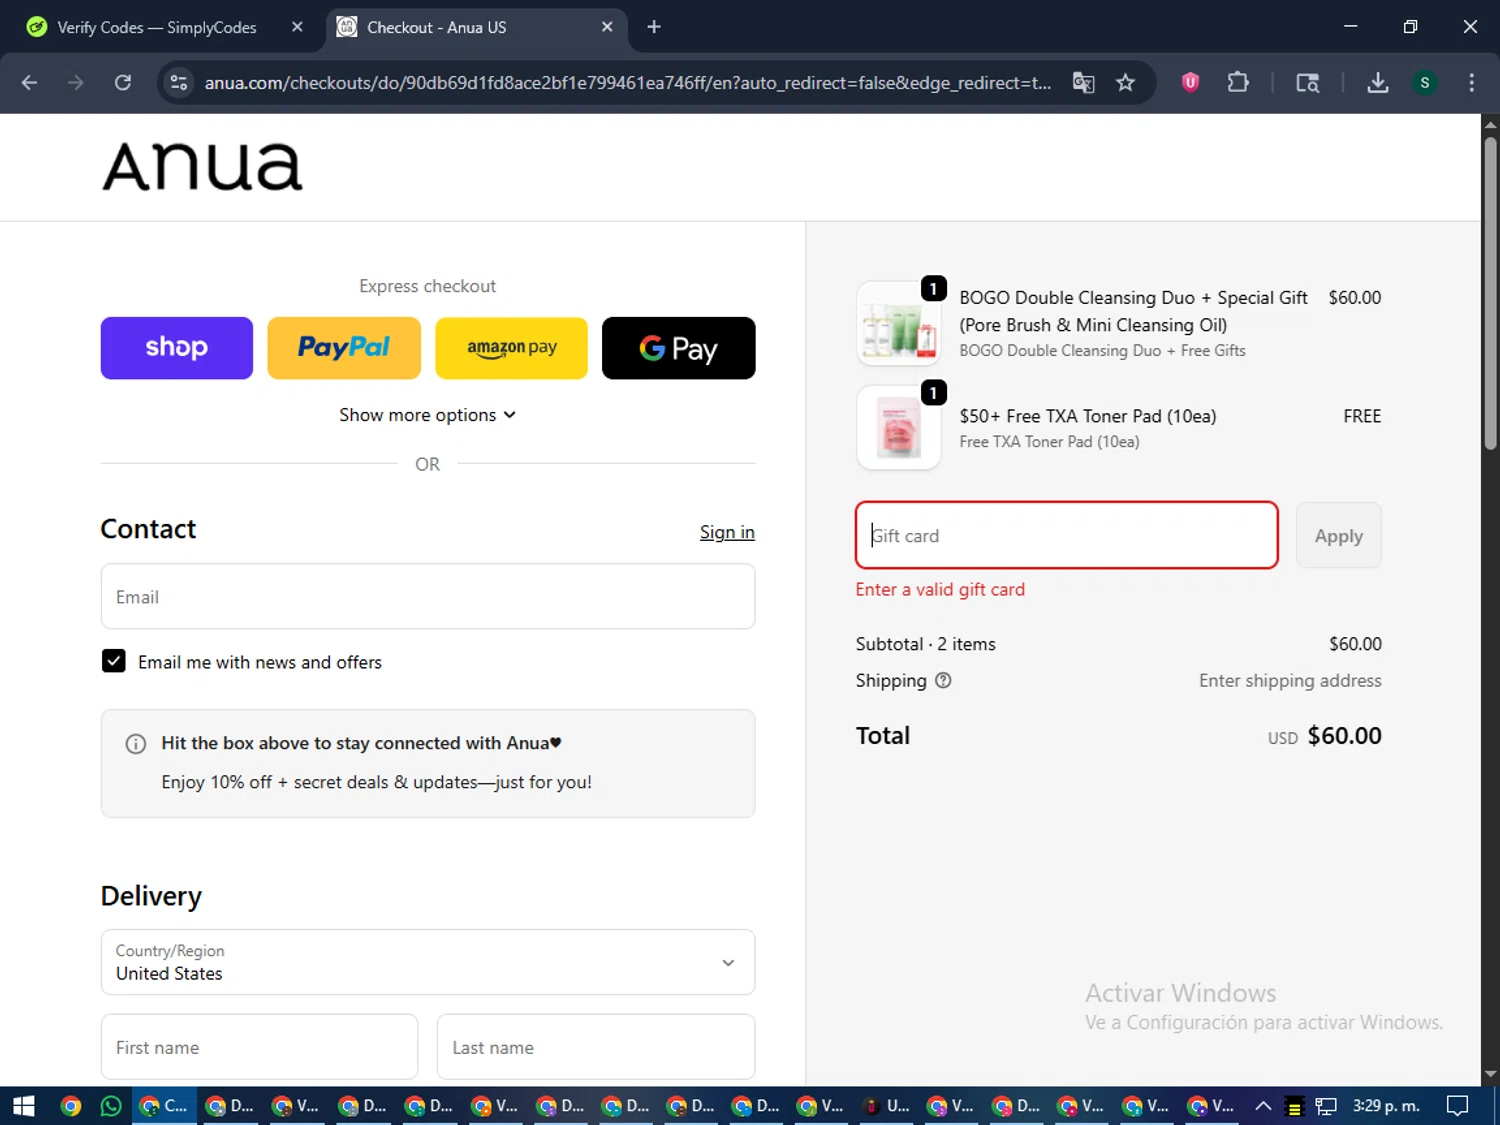Open the Windows notification center

1458,1106
